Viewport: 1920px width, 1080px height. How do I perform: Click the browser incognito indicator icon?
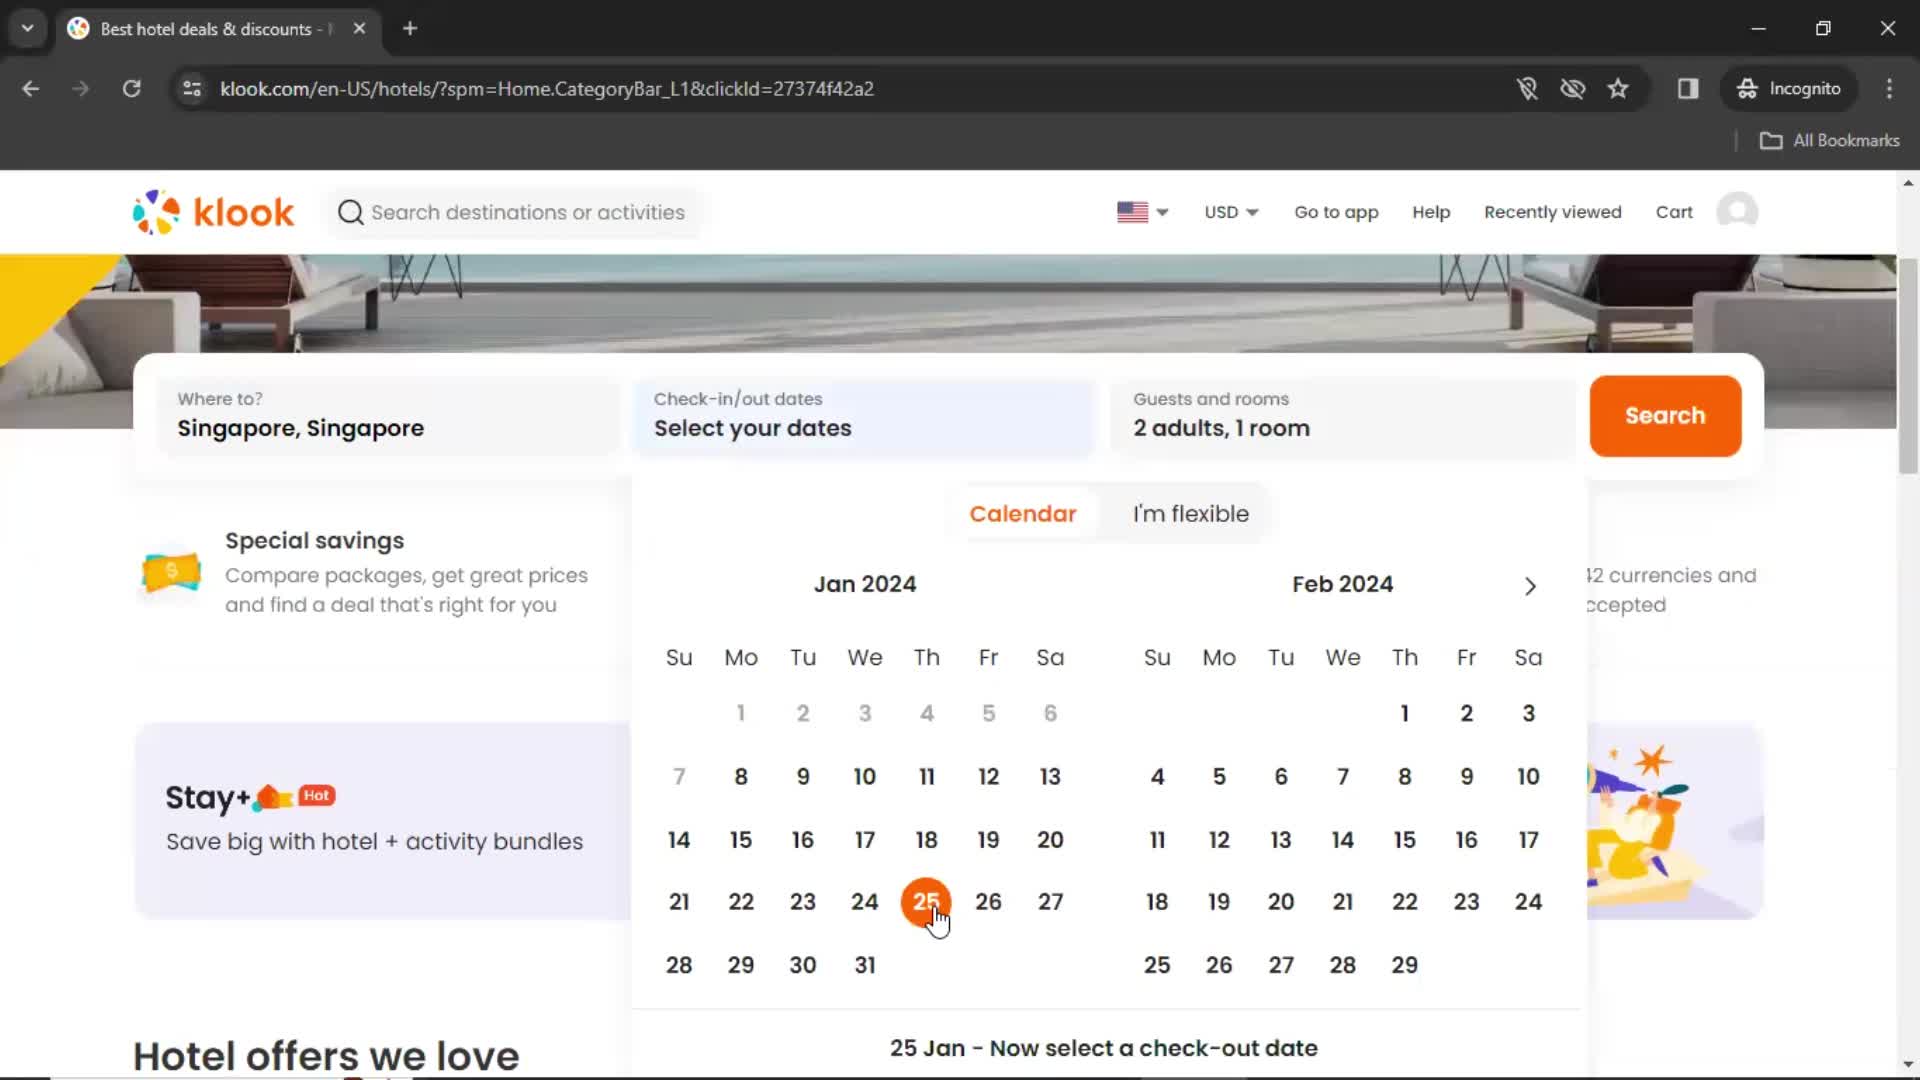coord(1747,88)
